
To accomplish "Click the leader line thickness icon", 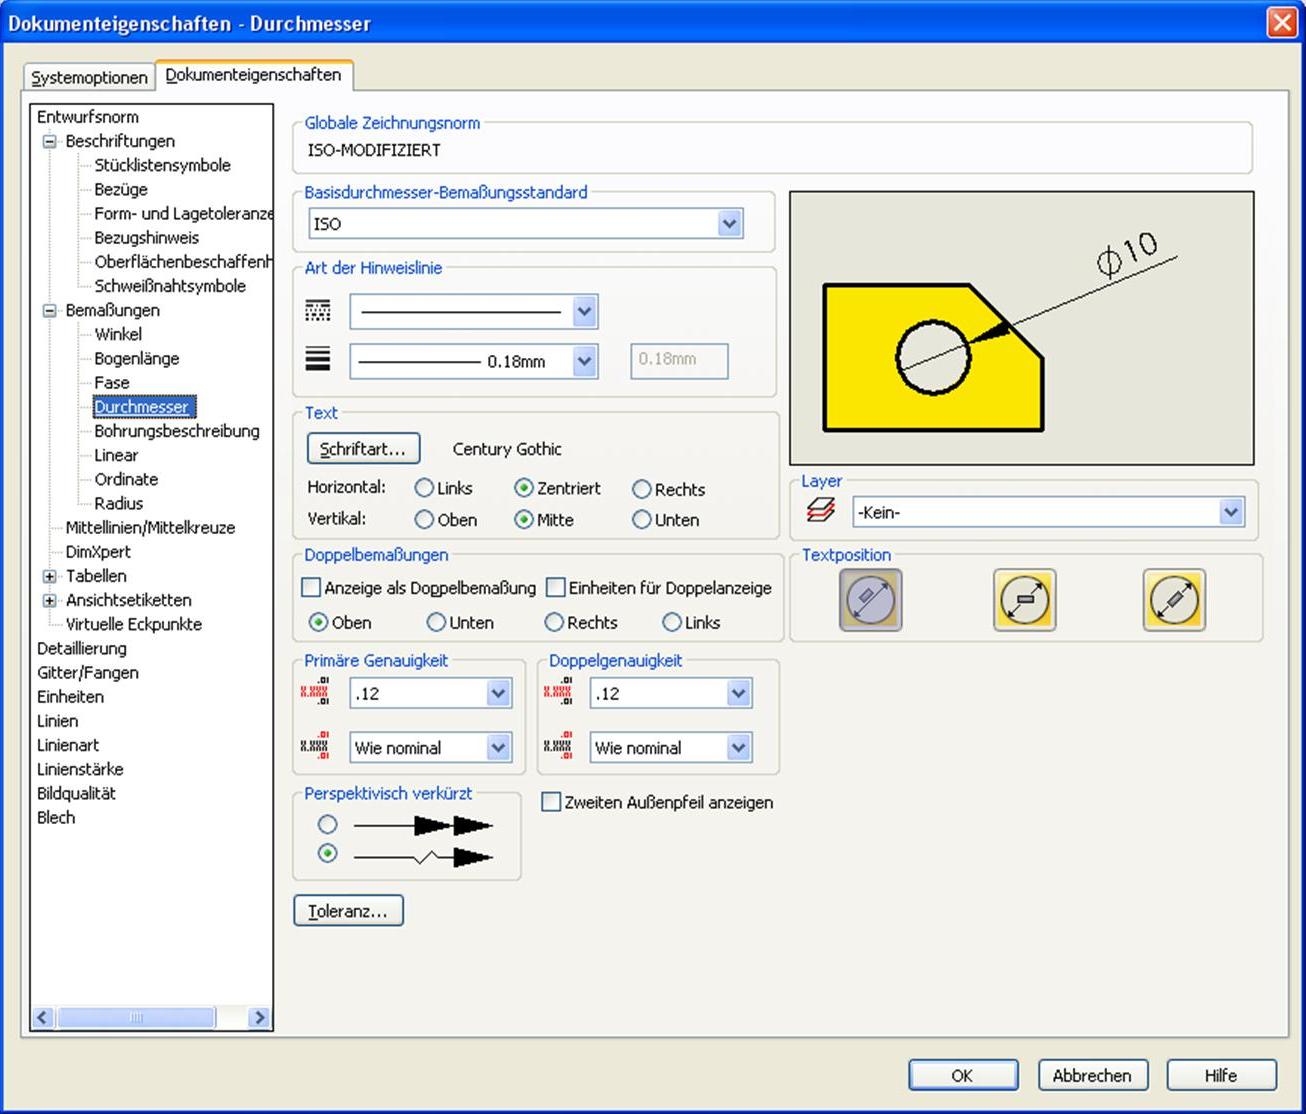I will click(x=317, y=359).
